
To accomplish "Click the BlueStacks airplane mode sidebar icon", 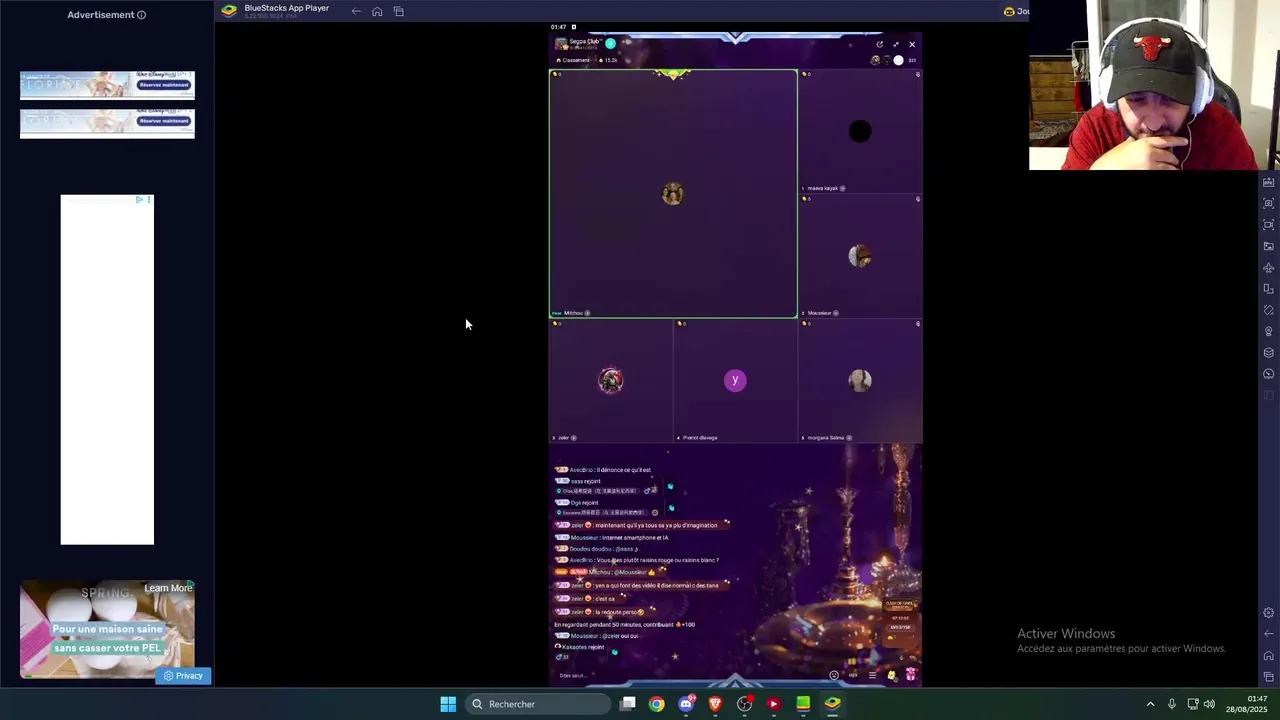I will point(1269,268).
